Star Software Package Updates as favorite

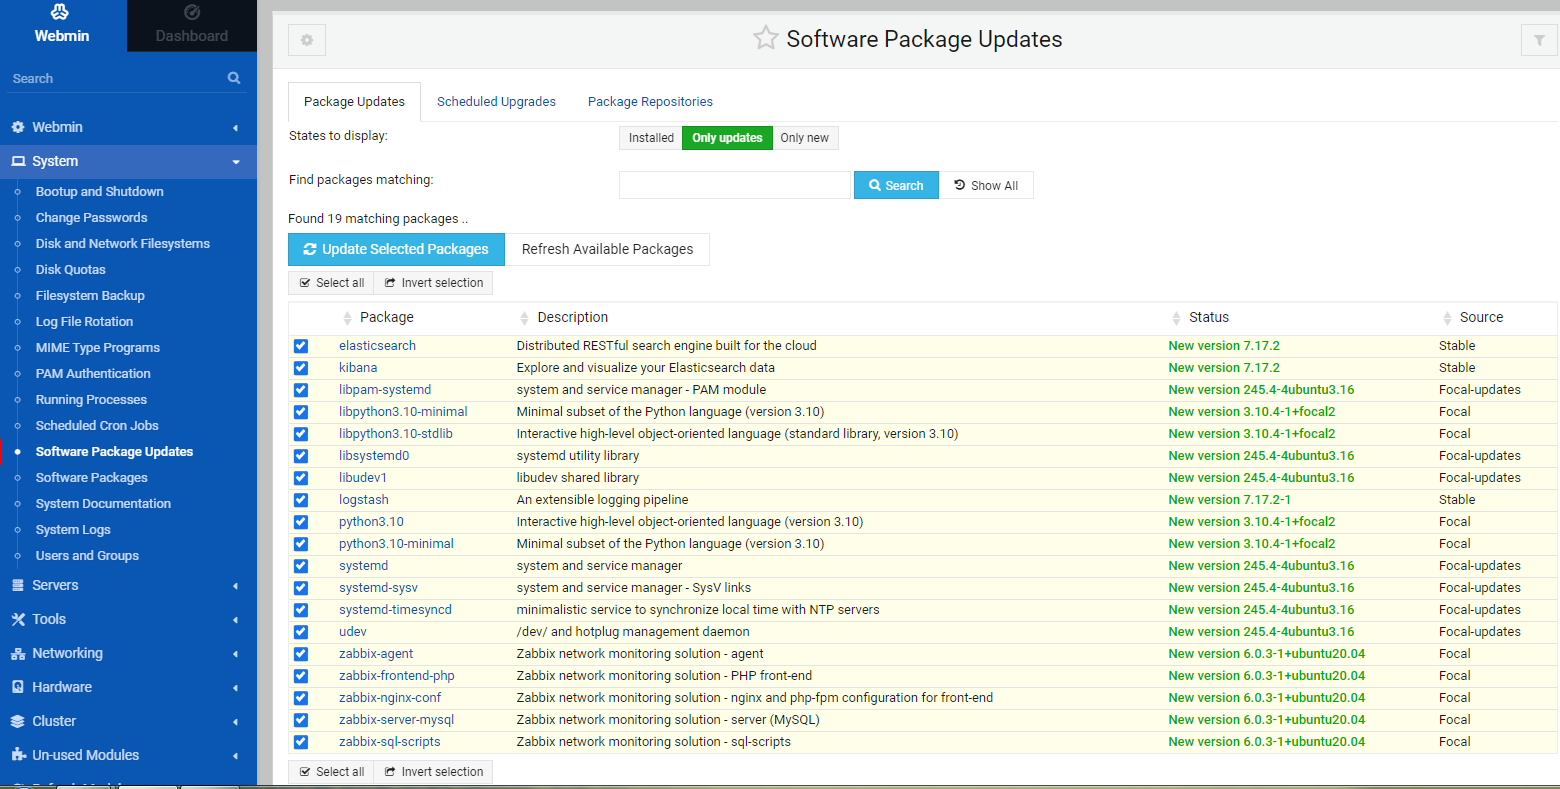coord(766,38)
